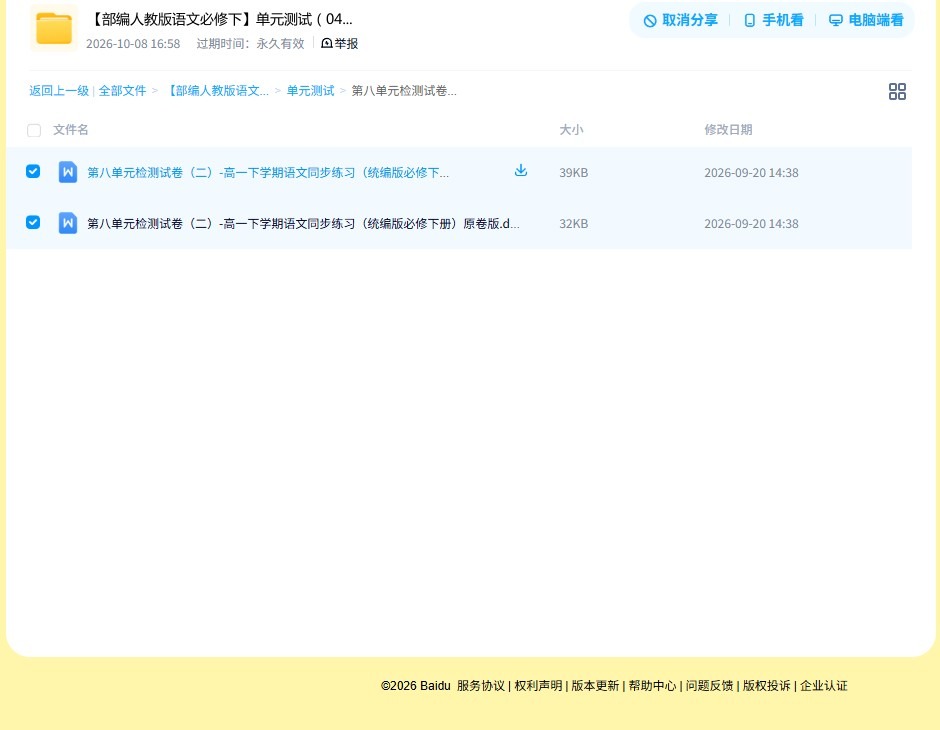The height and width of the screenshot is (730, 940).
Task: Uncheck the 39KB file checkbox
Action: click(x=33, y=172)
